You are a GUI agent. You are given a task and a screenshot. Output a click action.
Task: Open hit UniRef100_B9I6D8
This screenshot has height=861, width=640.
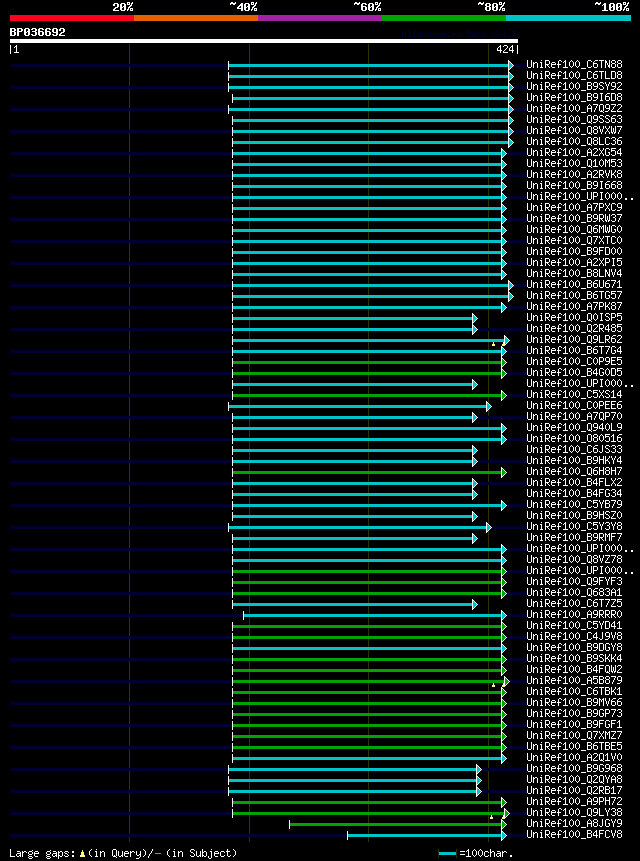tap(574, 98)
